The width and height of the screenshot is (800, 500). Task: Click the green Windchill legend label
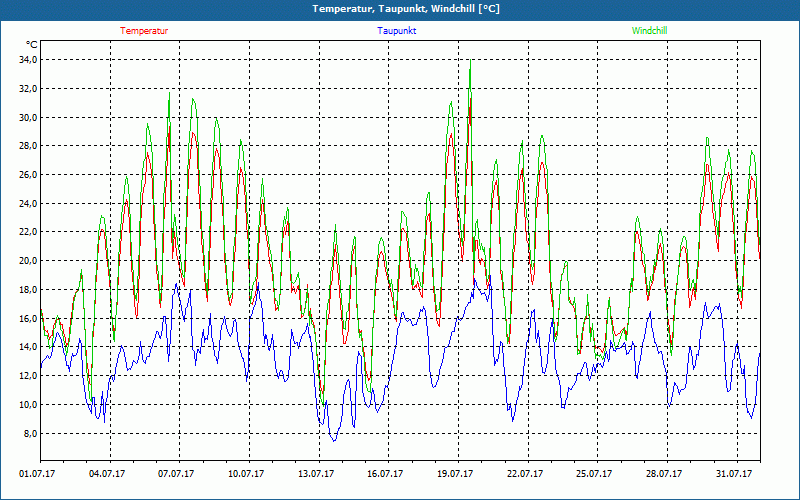pos(649,31)
